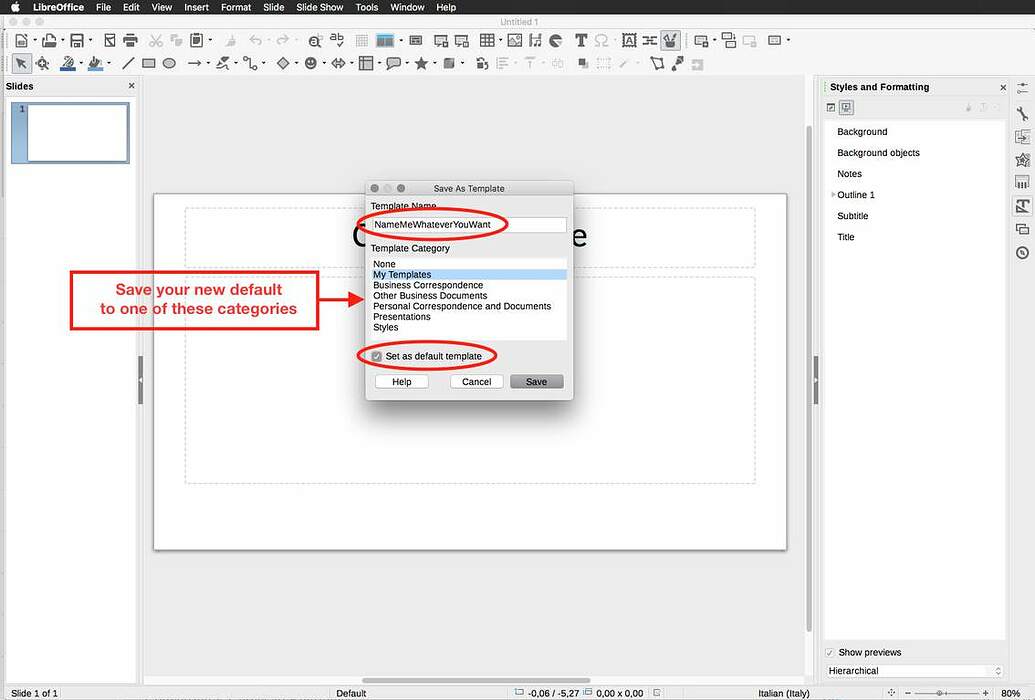Select the Rectangle drawing tool

pyautogui.click(x=149, y=63)
